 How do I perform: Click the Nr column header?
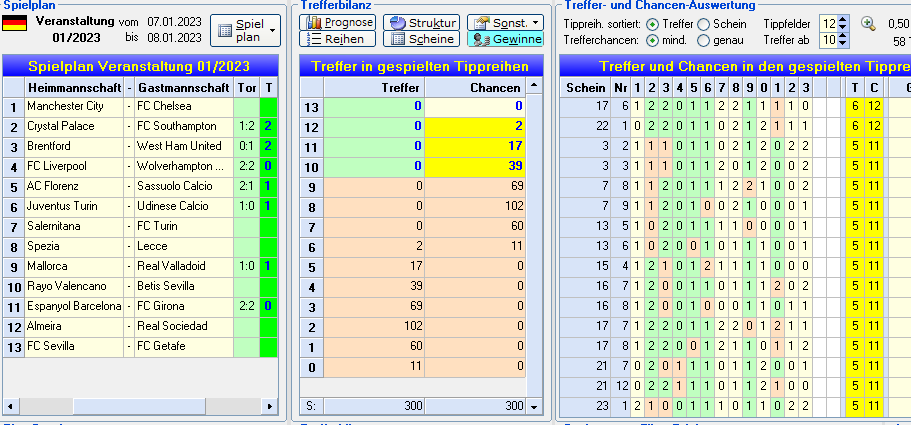tap(620, 88)
